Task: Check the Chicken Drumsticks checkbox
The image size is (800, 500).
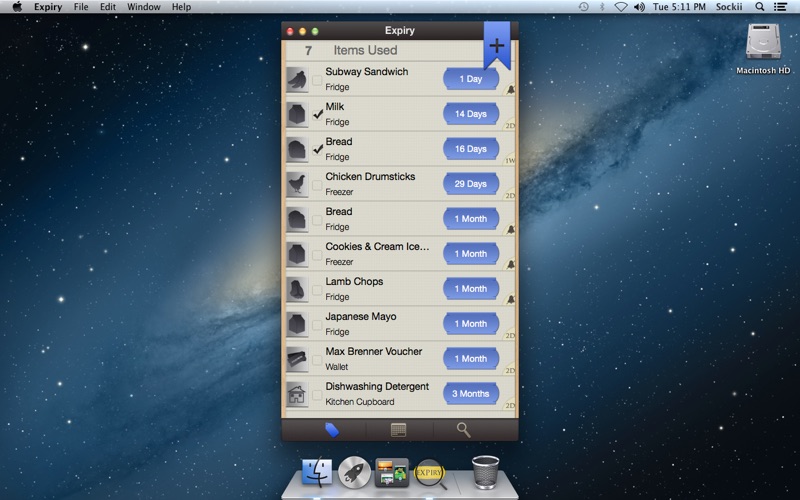Action: 317,185
